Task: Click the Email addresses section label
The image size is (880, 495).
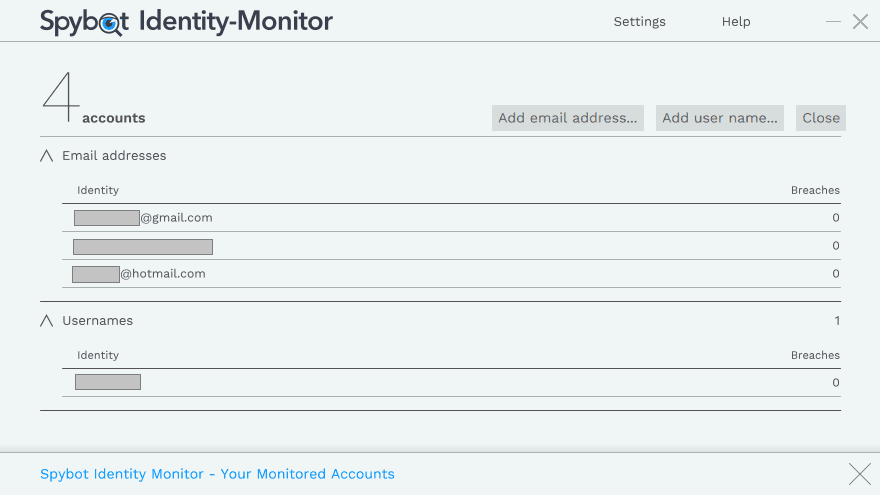Action: click(x=114, y=156)
